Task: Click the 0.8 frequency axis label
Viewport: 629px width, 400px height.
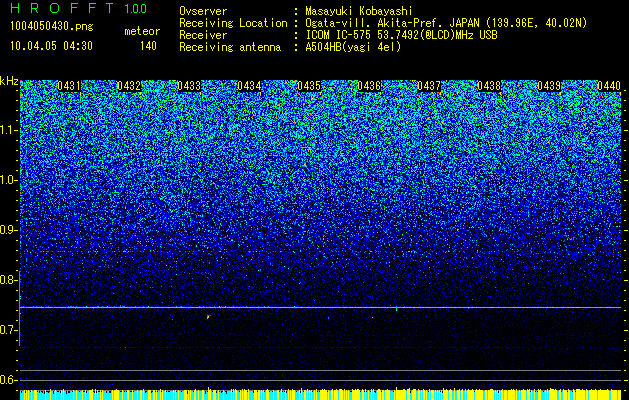Action: 8,280
